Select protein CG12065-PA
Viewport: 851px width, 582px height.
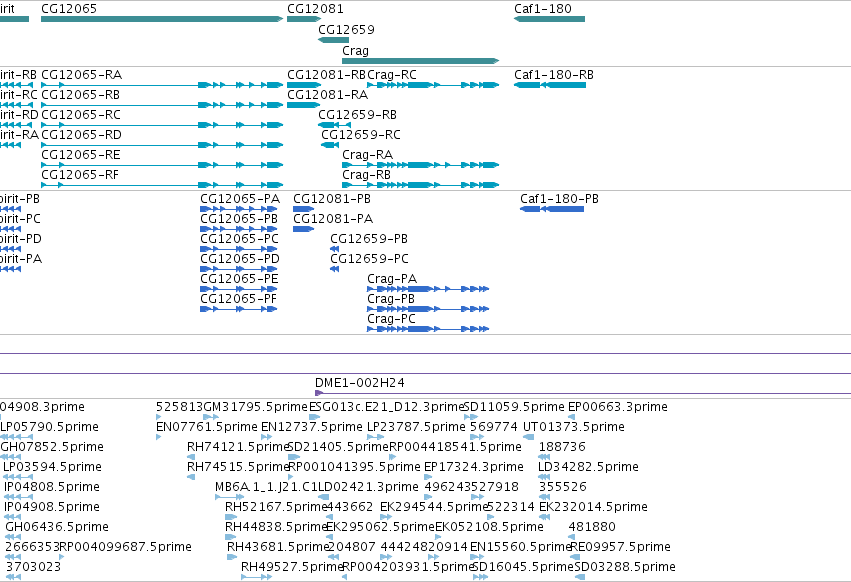coord(240,199)
